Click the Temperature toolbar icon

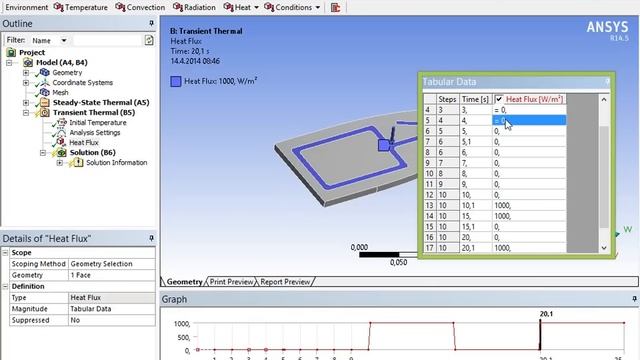click(58, 7)
